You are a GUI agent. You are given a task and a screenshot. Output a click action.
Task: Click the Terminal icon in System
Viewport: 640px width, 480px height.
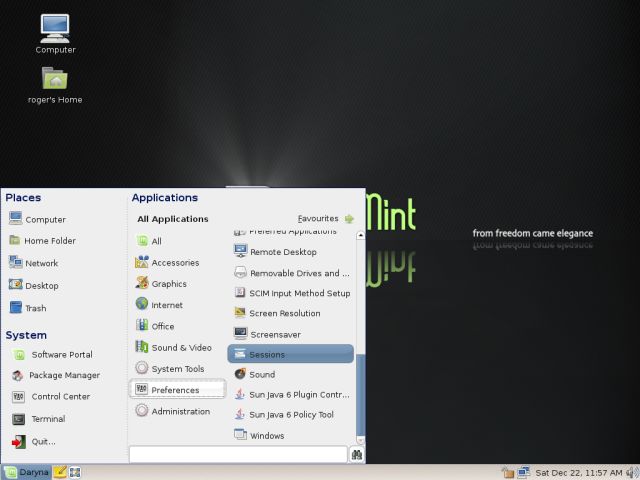[x=18, y=419]
